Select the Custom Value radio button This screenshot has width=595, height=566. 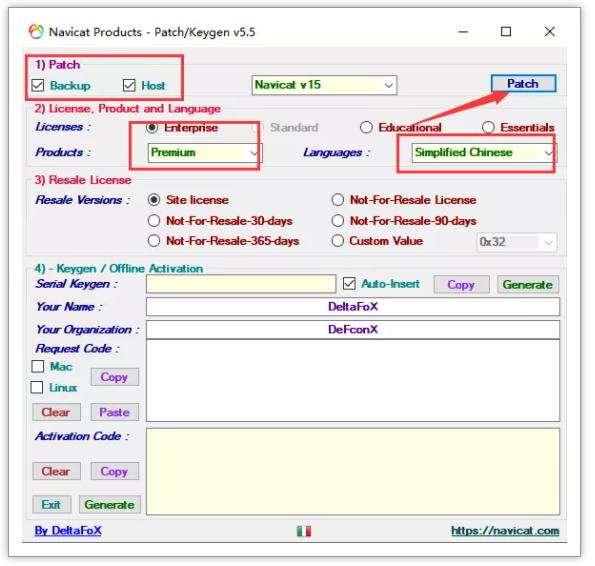338,241
